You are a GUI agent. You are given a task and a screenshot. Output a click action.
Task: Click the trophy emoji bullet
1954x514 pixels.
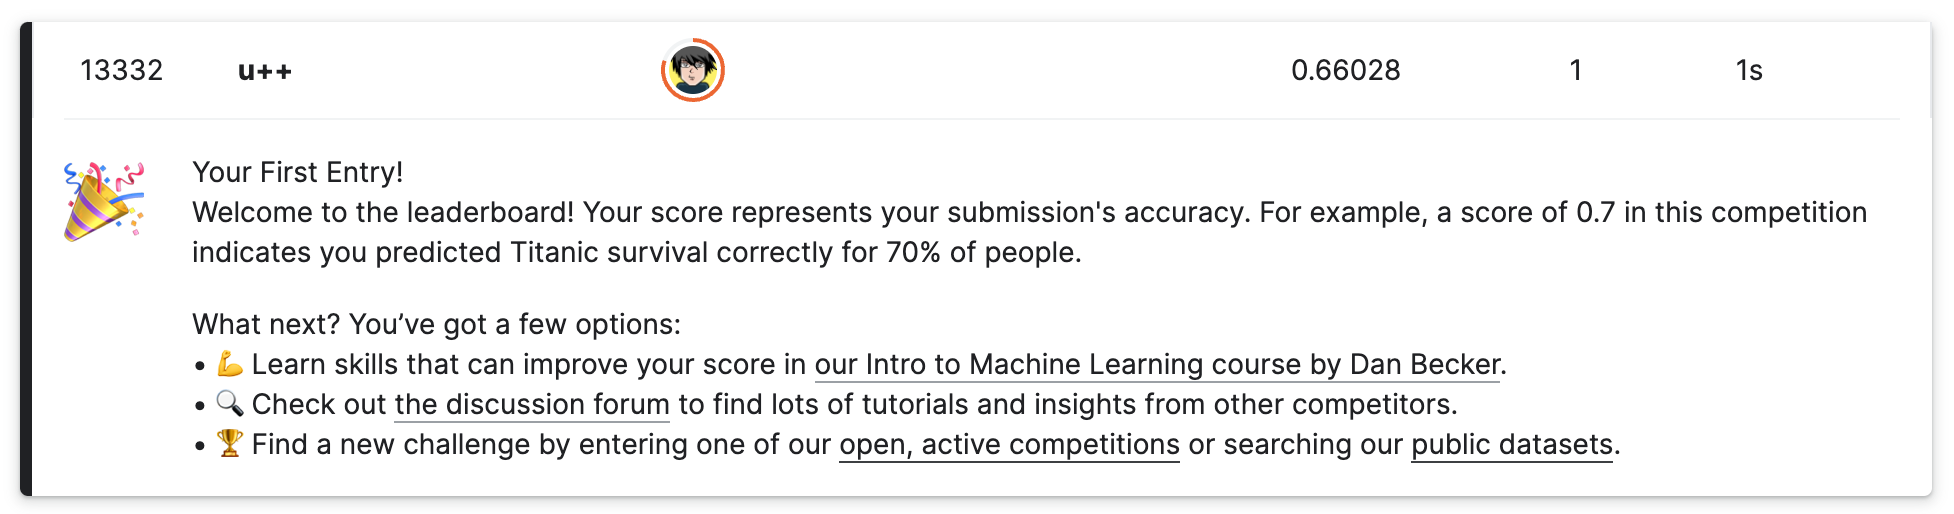click(230, 444)
